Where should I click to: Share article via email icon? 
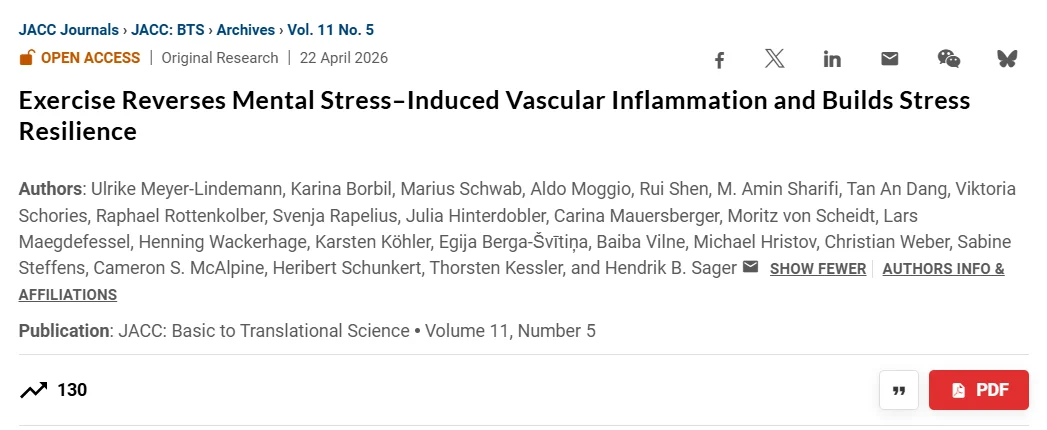pyautogui.click(x=889, y=59)
